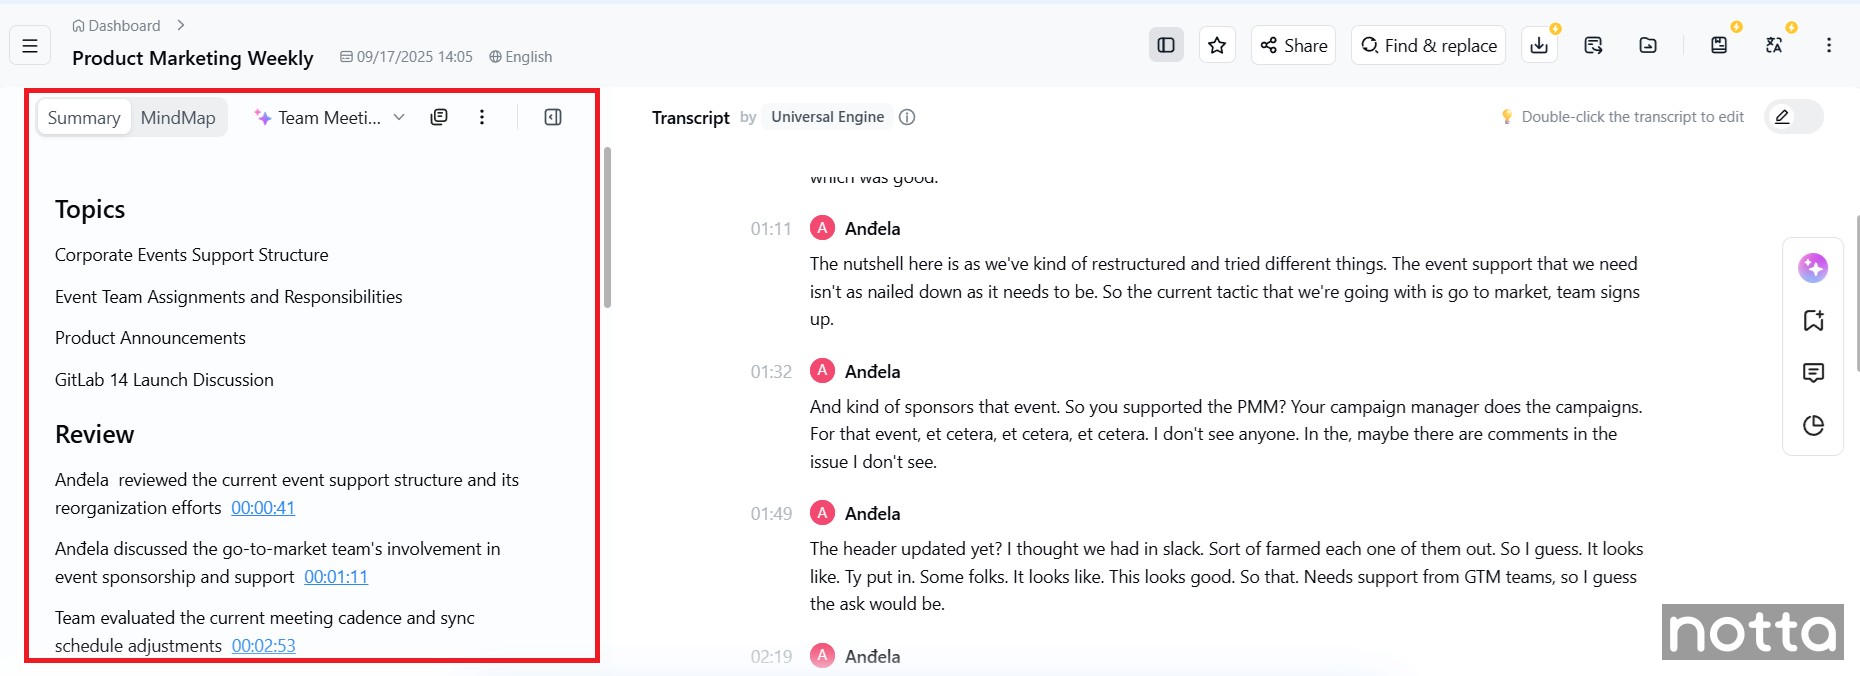The width and height of the screenshot is (1860, 676).
Task: Star this recording as favorite
Action: 1217,45
